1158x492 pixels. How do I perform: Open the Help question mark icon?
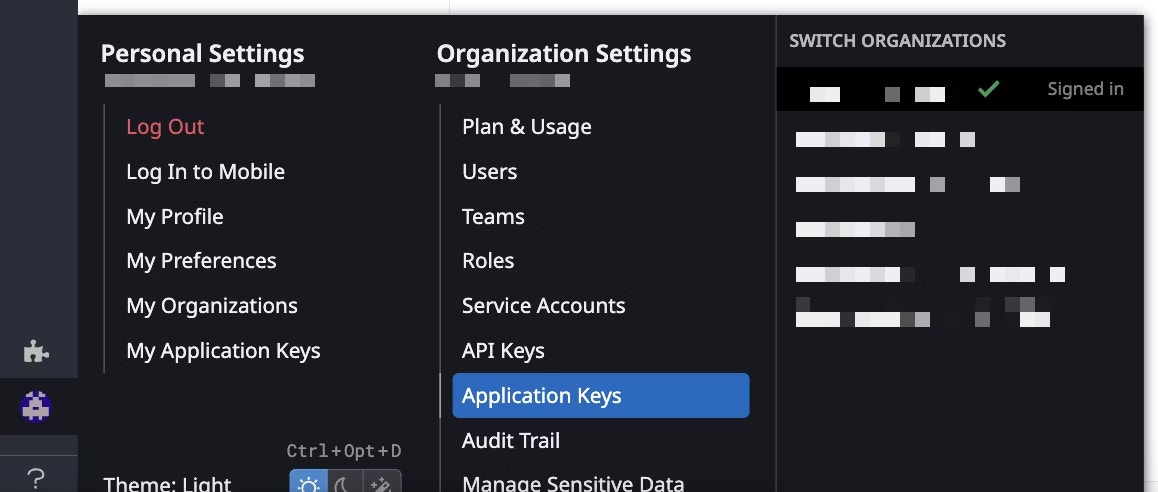pyautogui.click(x=36, y=478)
